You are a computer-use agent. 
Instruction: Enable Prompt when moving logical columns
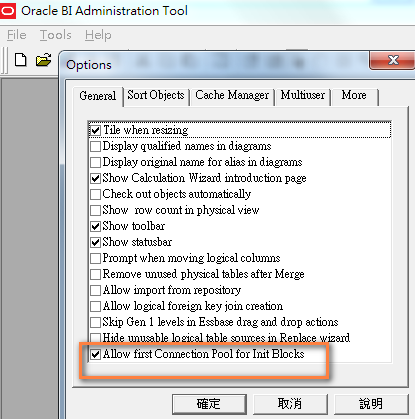click(95, 258)
